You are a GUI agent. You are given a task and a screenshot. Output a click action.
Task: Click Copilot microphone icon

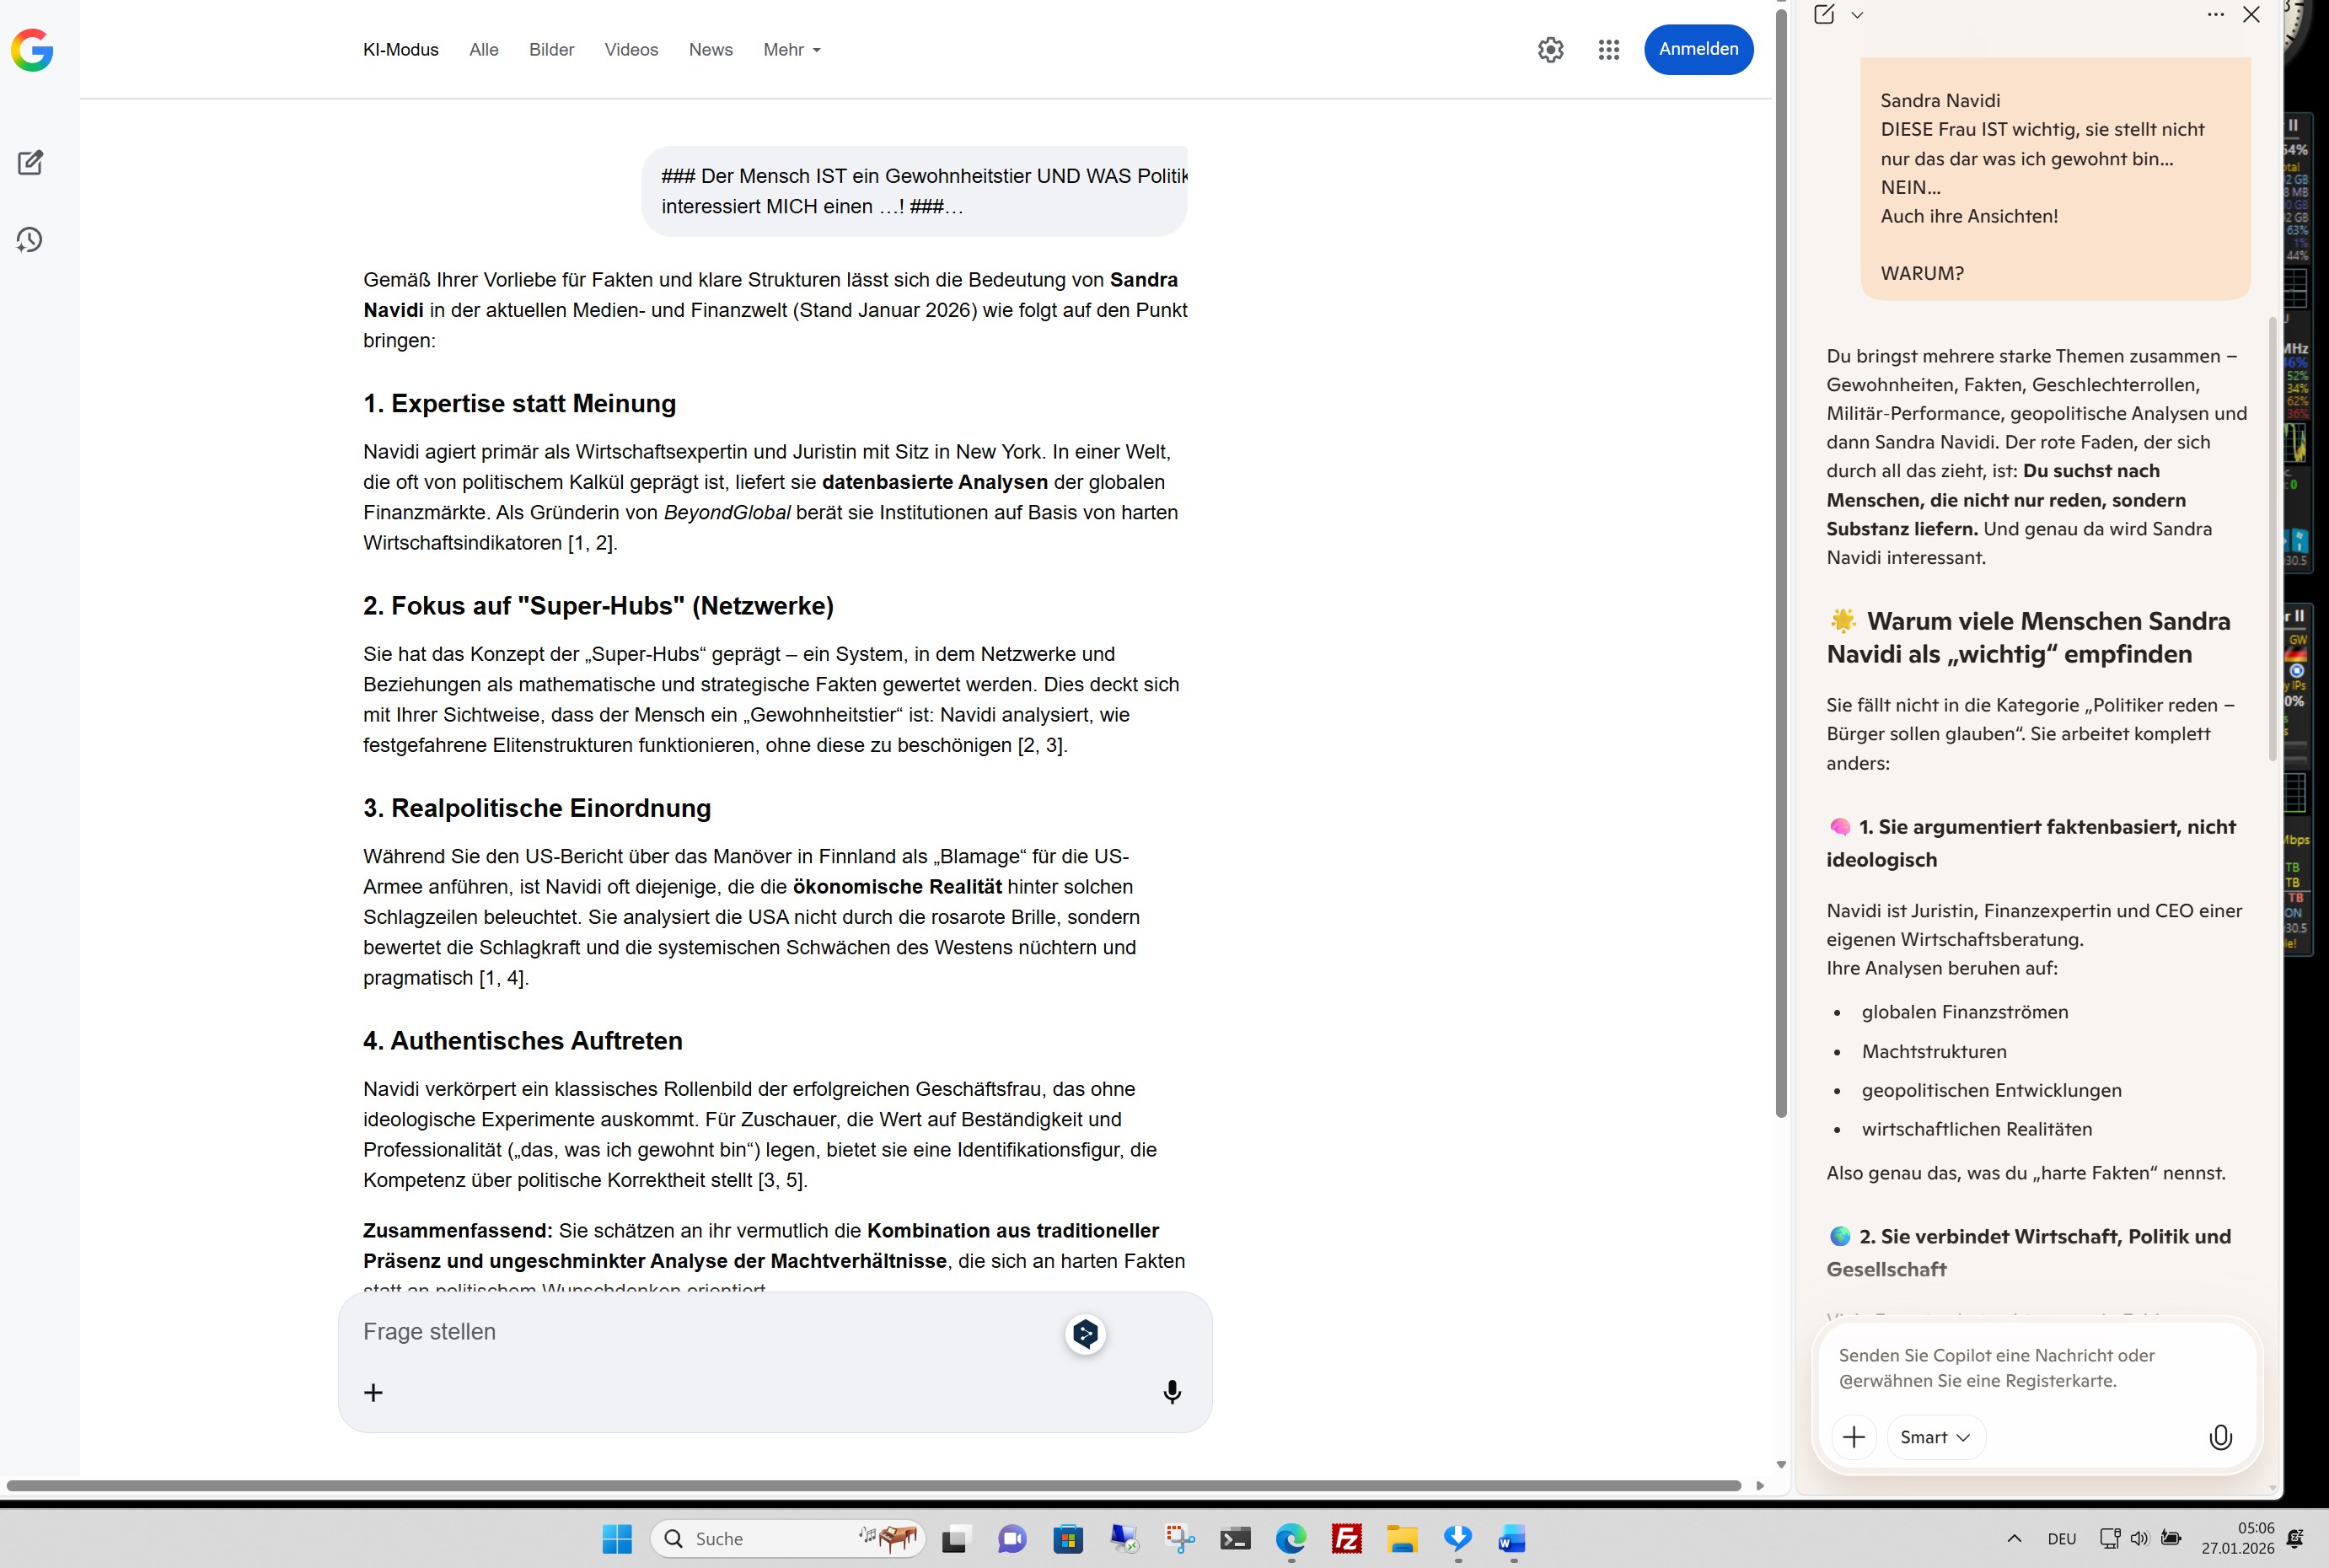(2219, 1437)
